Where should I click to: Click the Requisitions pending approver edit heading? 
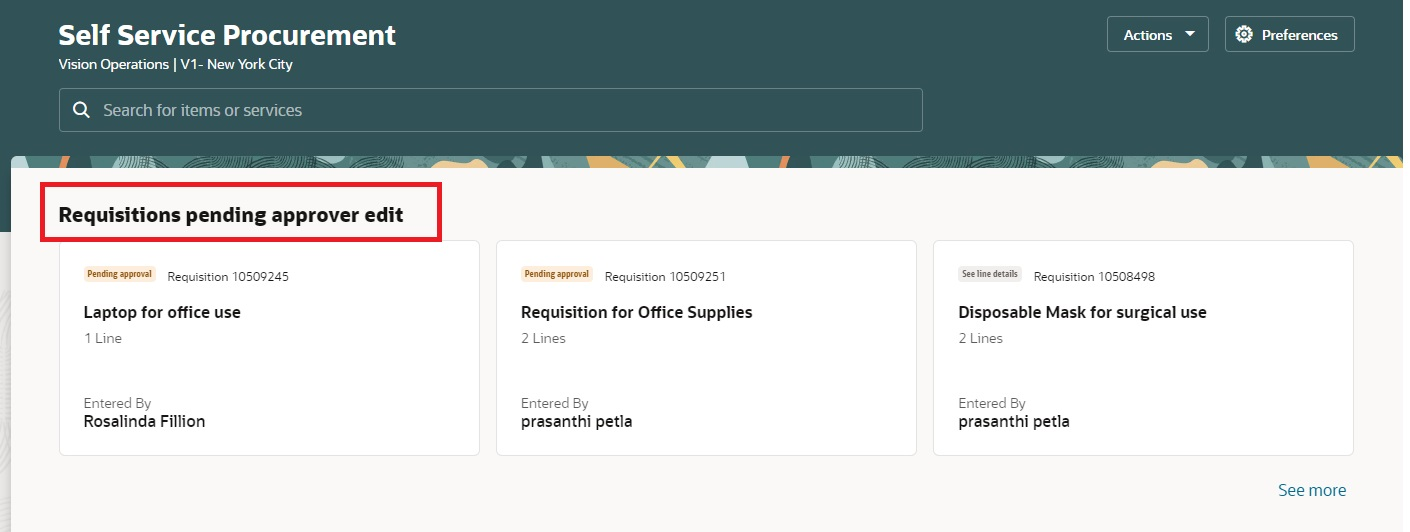(231, 214)
